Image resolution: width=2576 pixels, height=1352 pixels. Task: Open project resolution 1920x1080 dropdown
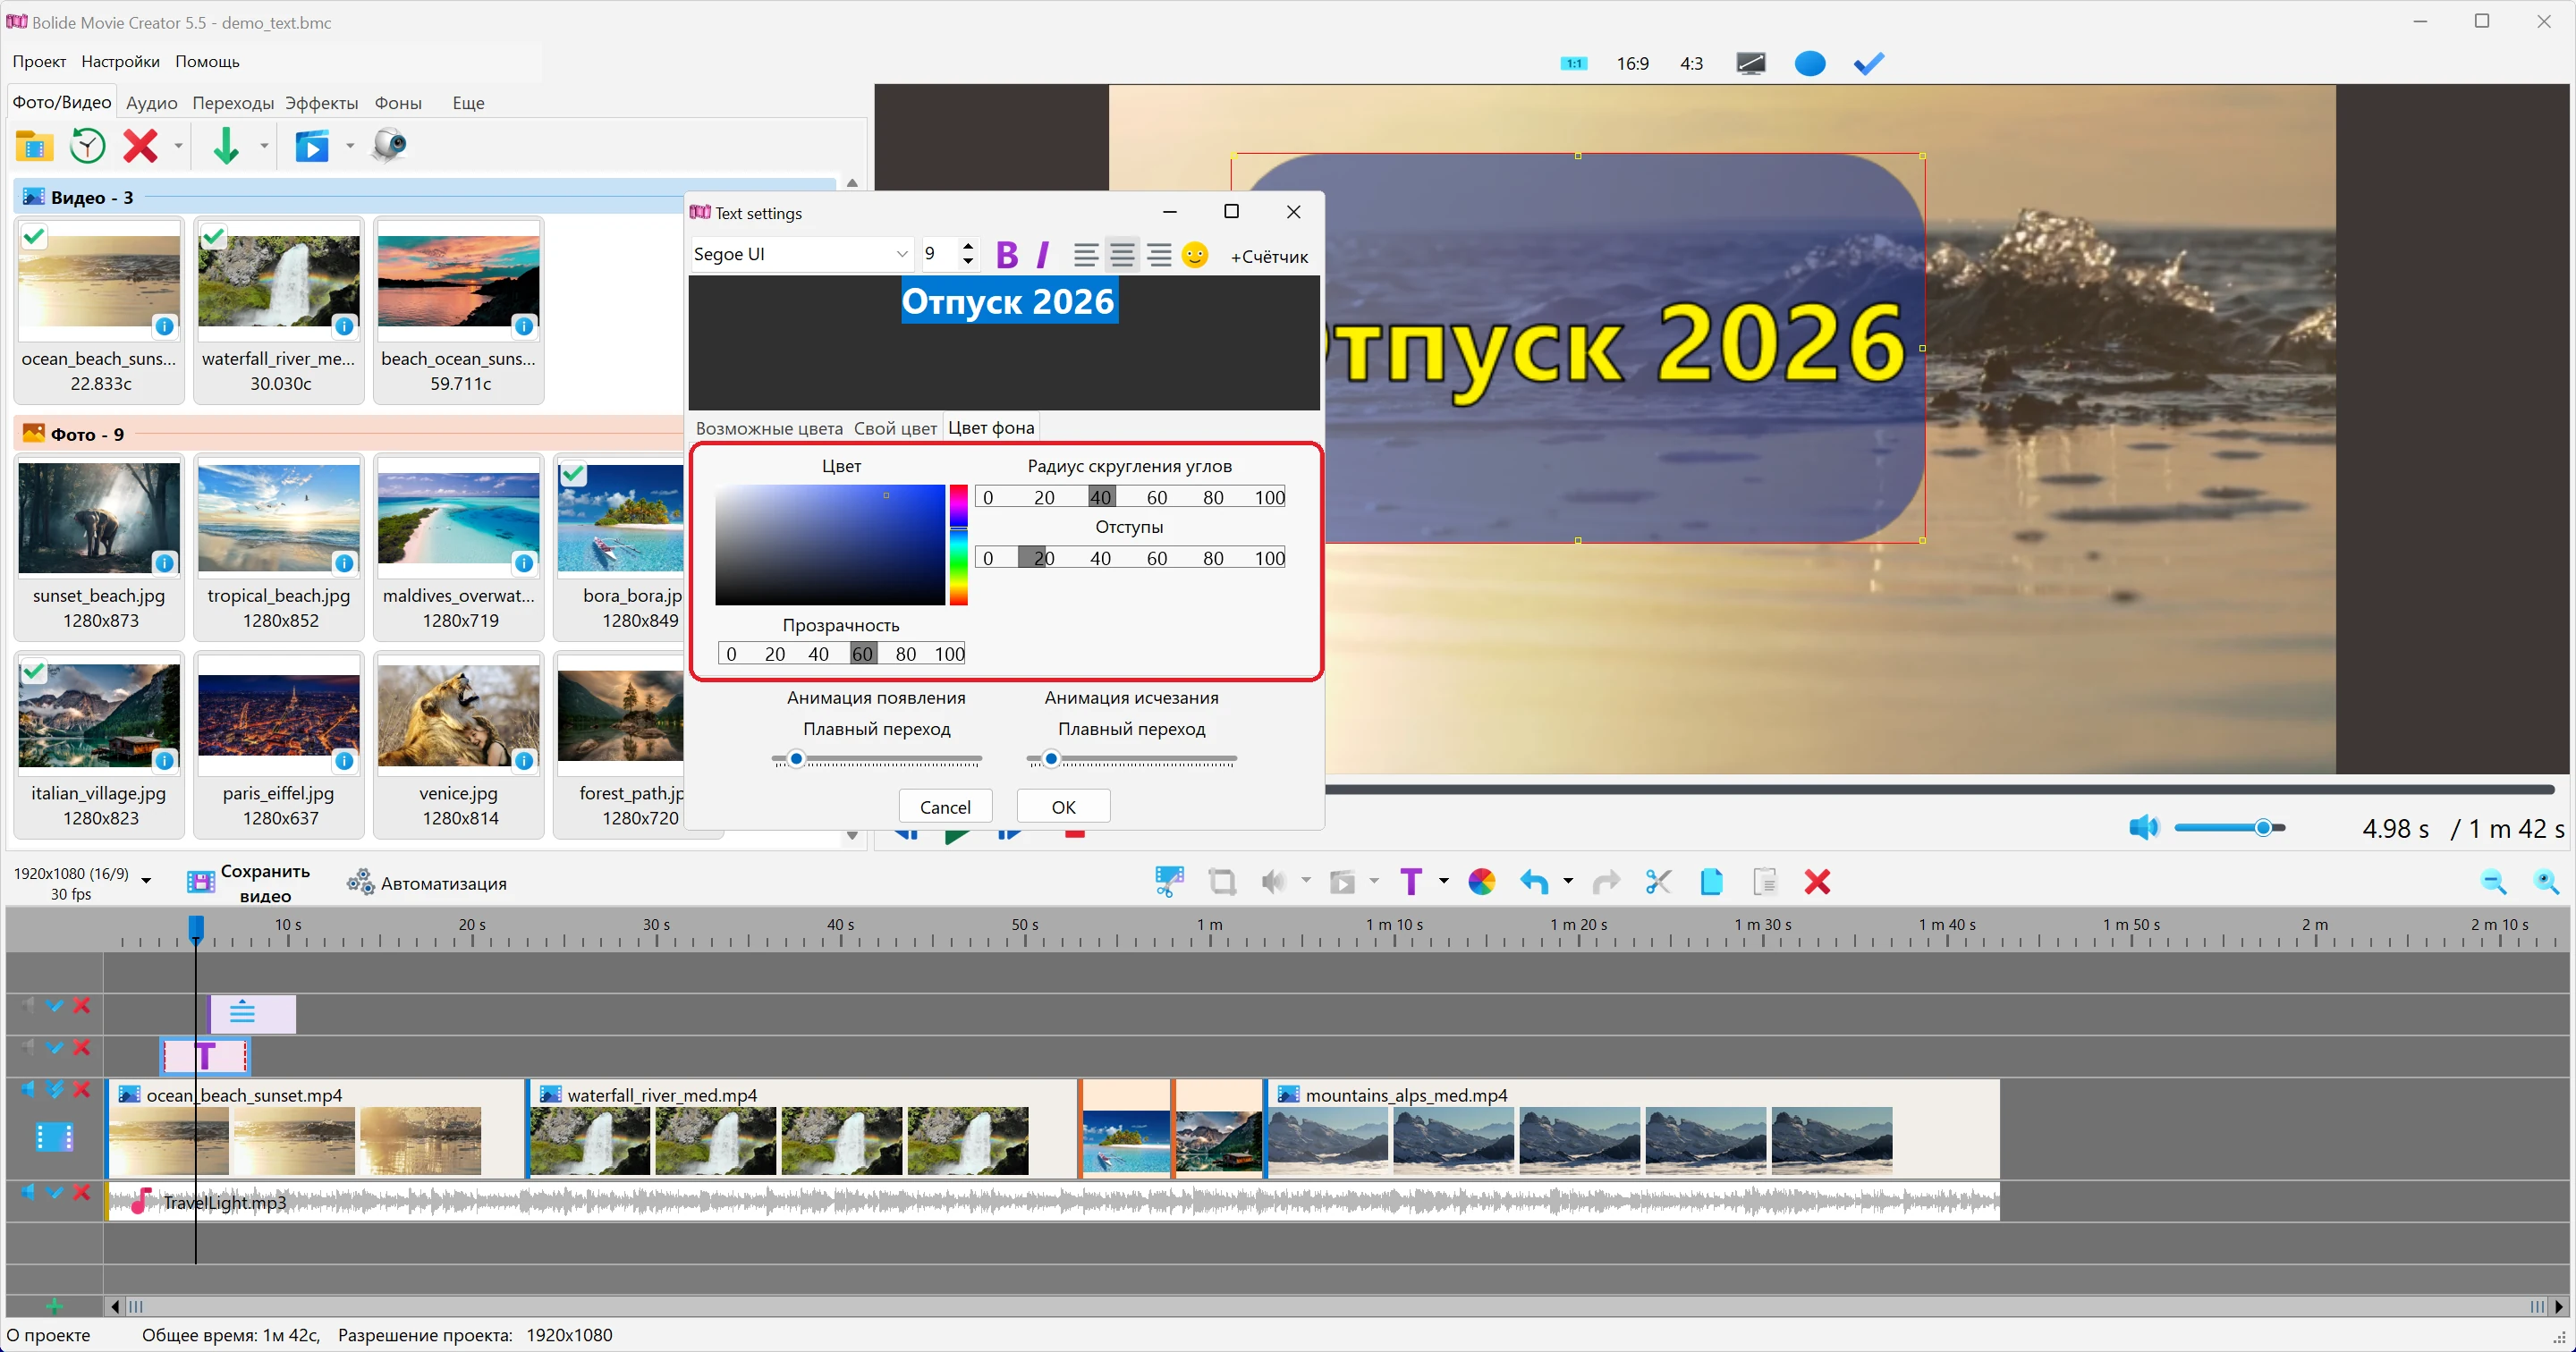(x=146, y=880)
